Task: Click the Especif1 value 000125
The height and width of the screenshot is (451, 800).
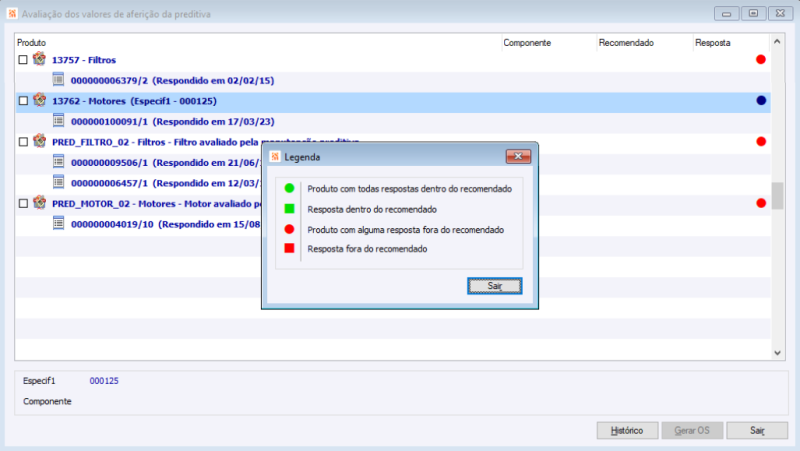Action: [104, 381]
